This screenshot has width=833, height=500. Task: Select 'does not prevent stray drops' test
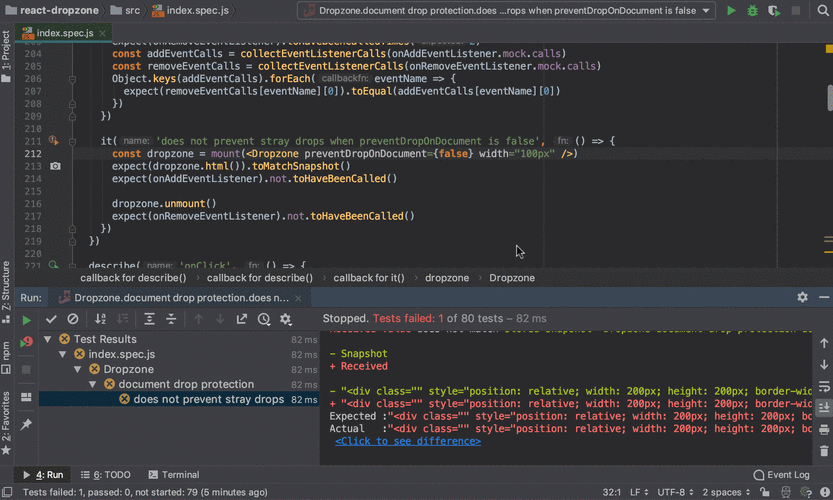179,399
